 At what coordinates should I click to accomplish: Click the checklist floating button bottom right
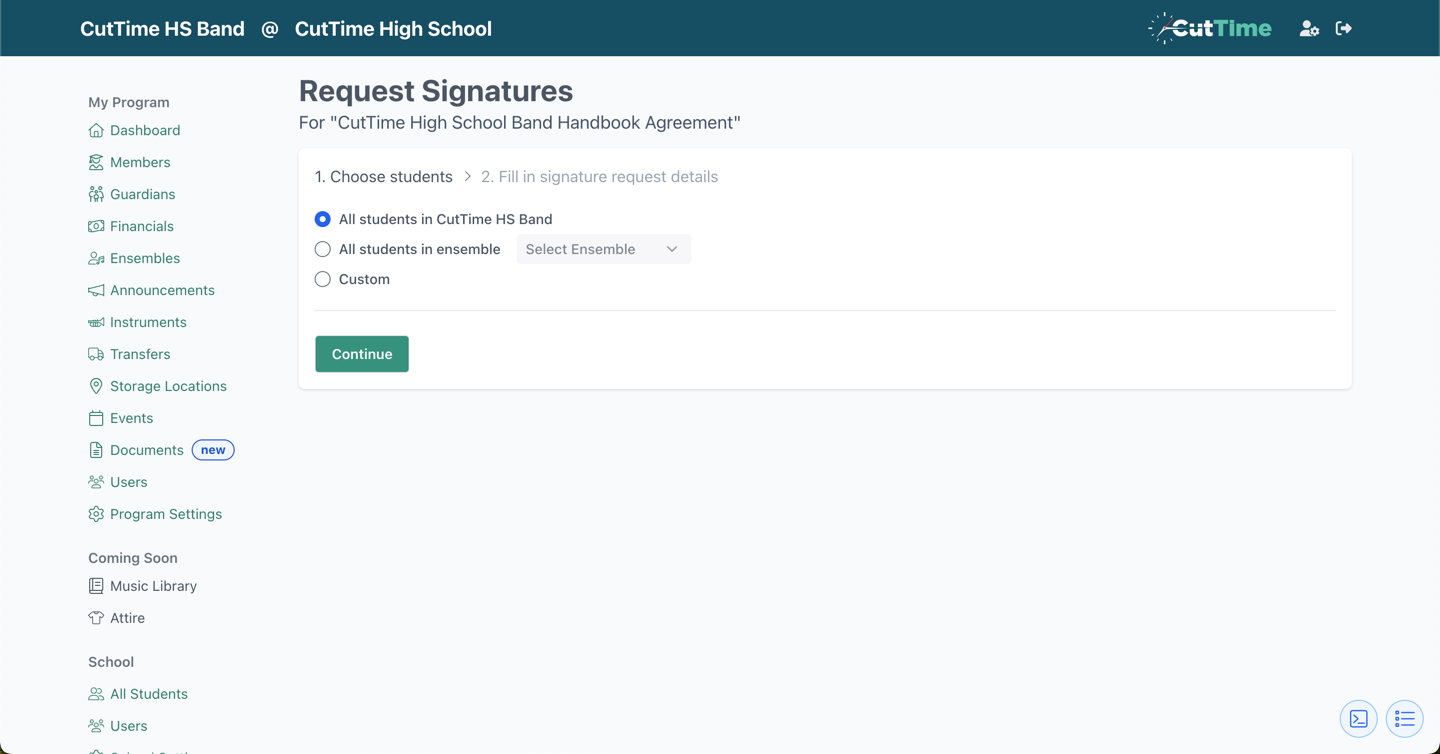coord(1404,718)
